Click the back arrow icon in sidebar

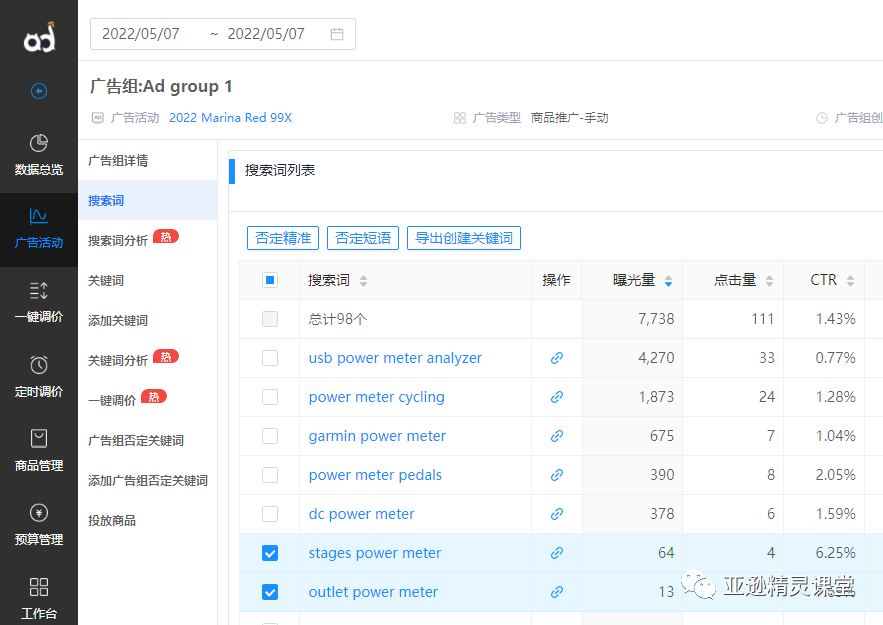click(x=39, y=91)
